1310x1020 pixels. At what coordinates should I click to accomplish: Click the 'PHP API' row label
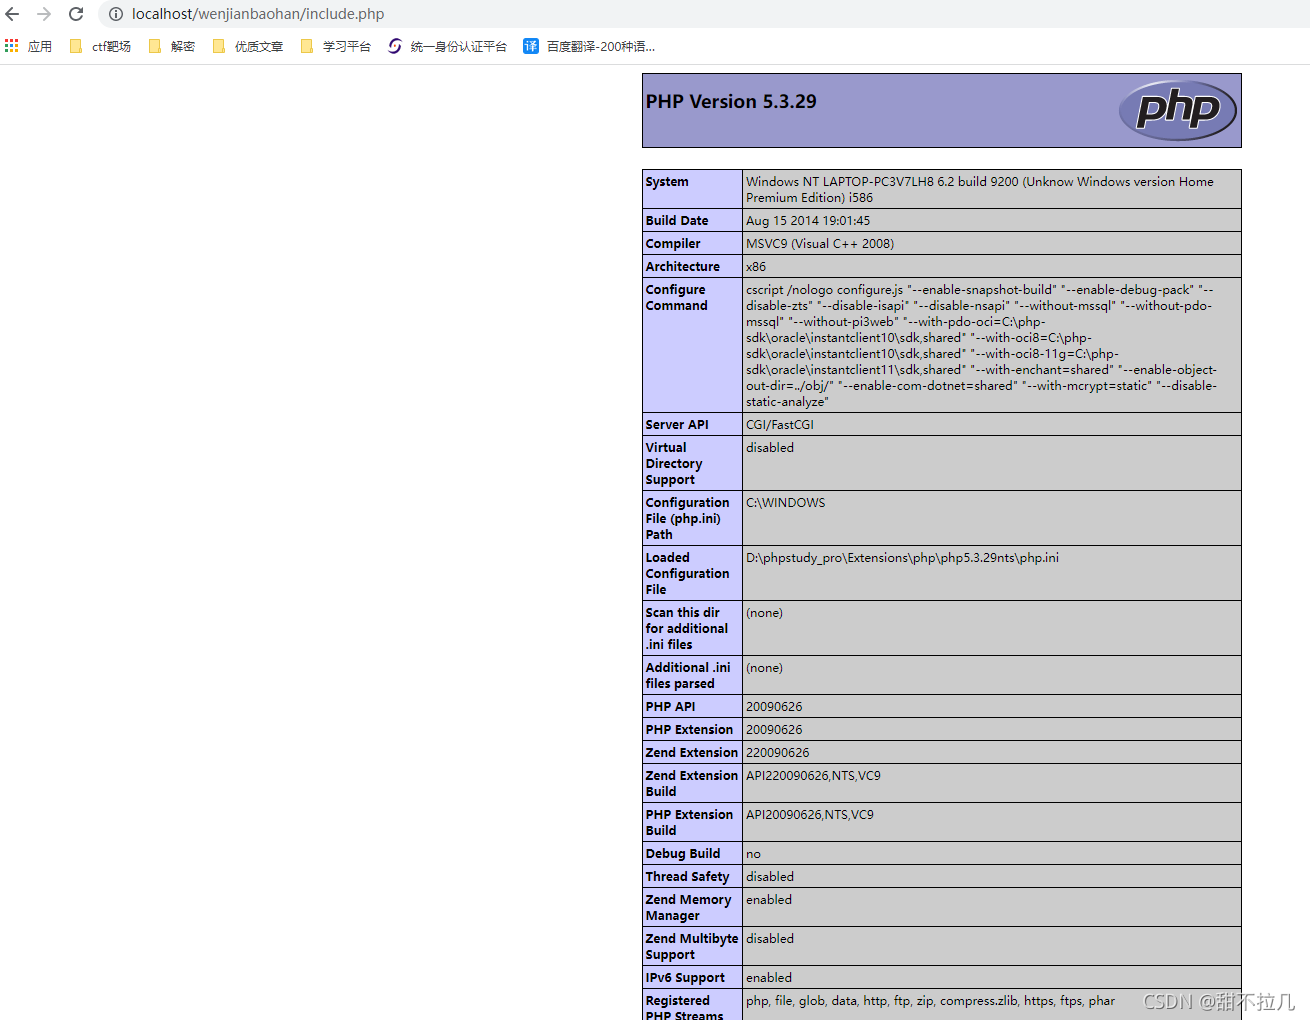coord(670,706)
